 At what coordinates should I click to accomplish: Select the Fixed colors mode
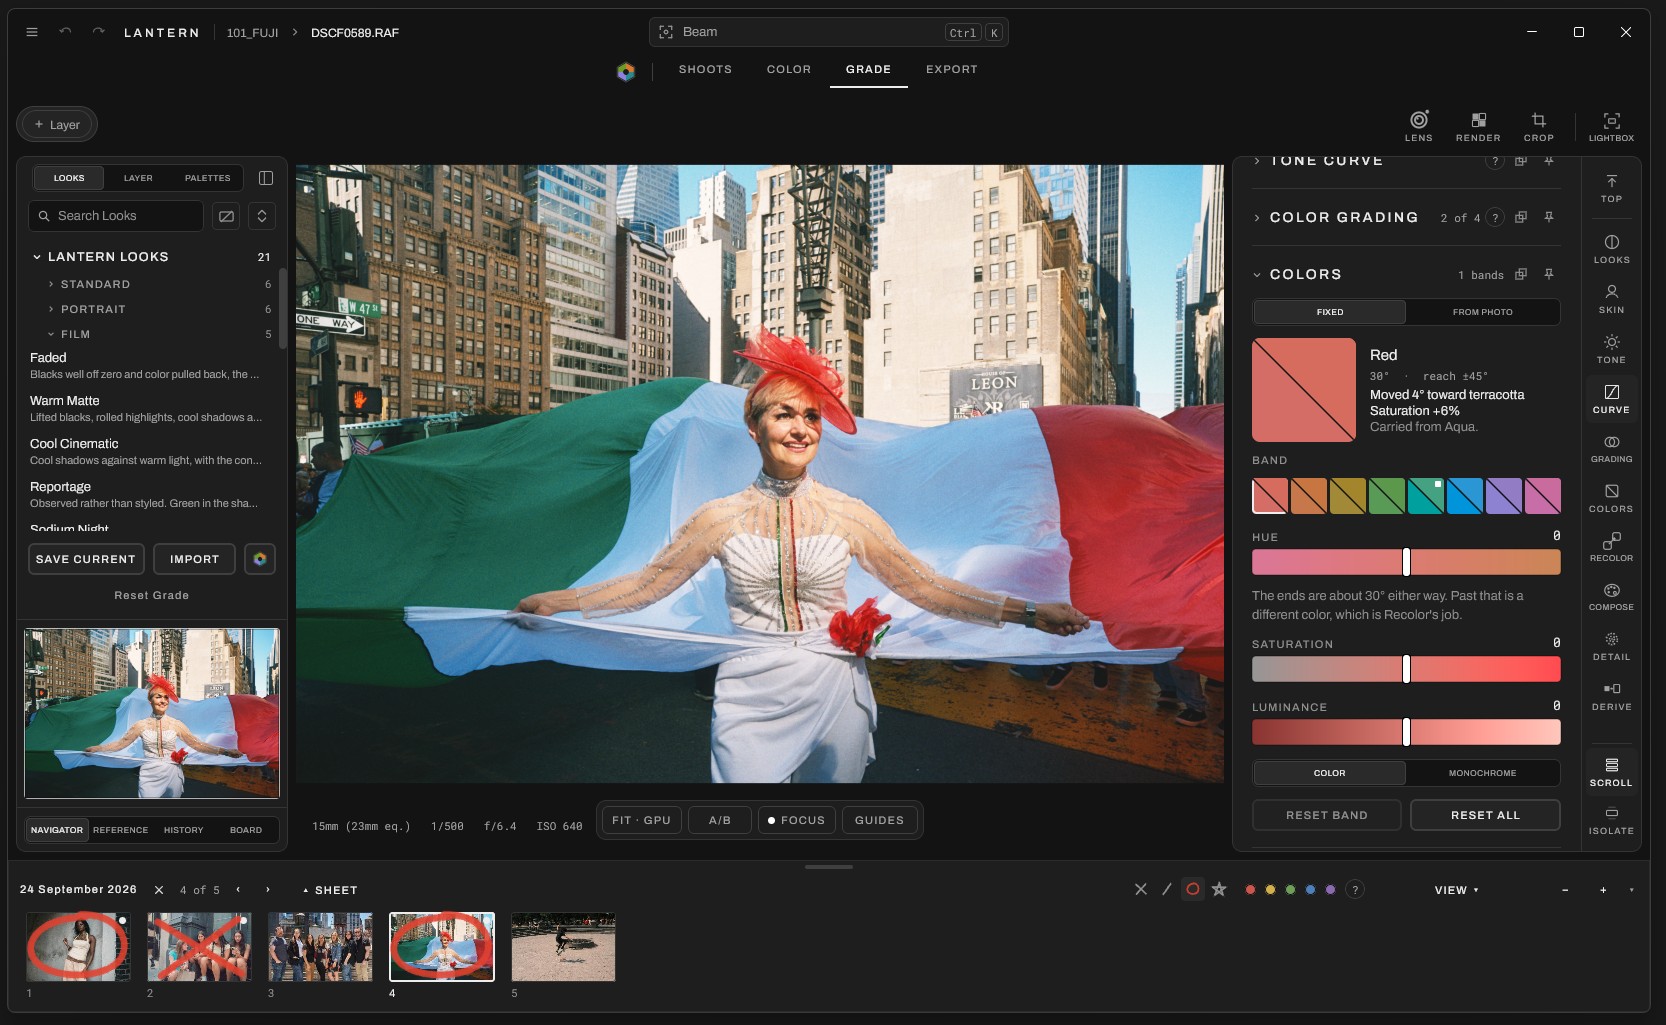(x=1330, y=312)
